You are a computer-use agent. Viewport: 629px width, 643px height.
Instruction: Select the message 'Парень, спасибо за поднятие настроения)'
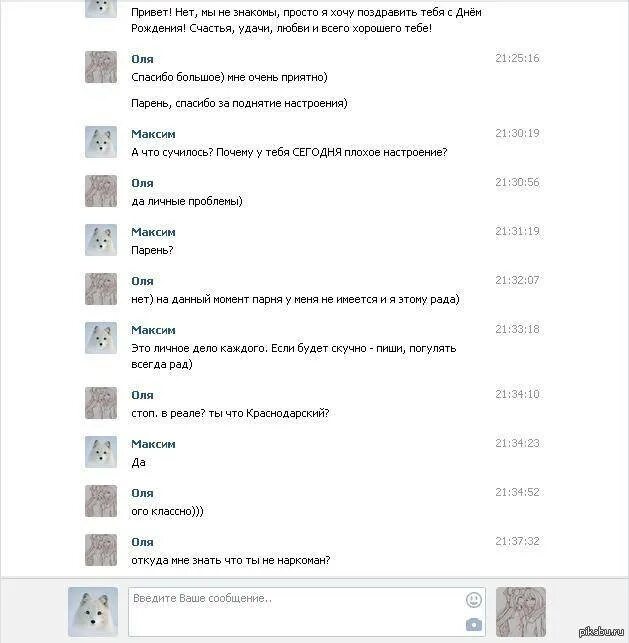(239, 103)
